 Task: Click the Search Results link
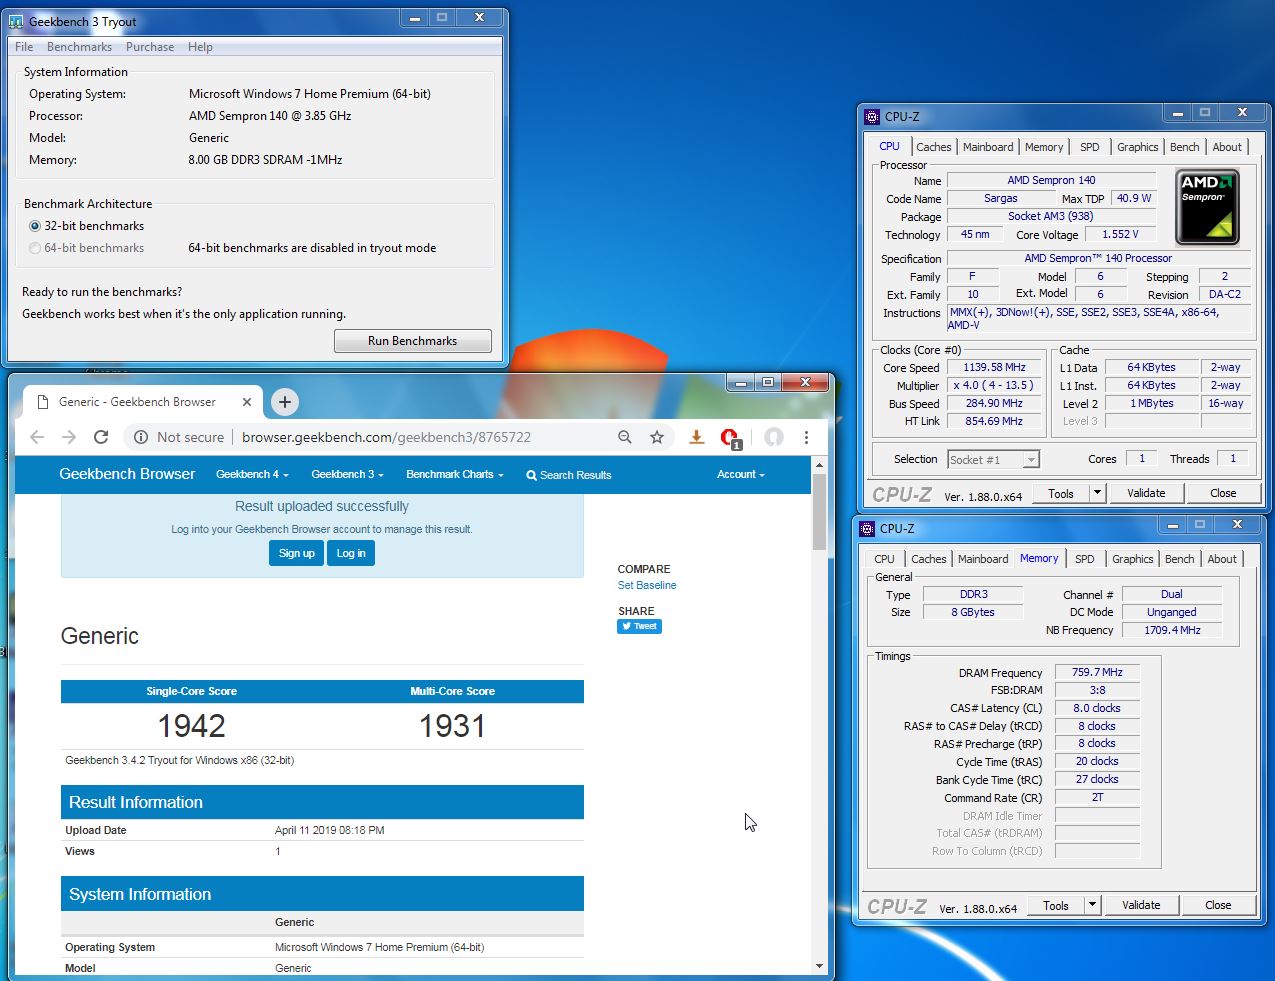569,475
